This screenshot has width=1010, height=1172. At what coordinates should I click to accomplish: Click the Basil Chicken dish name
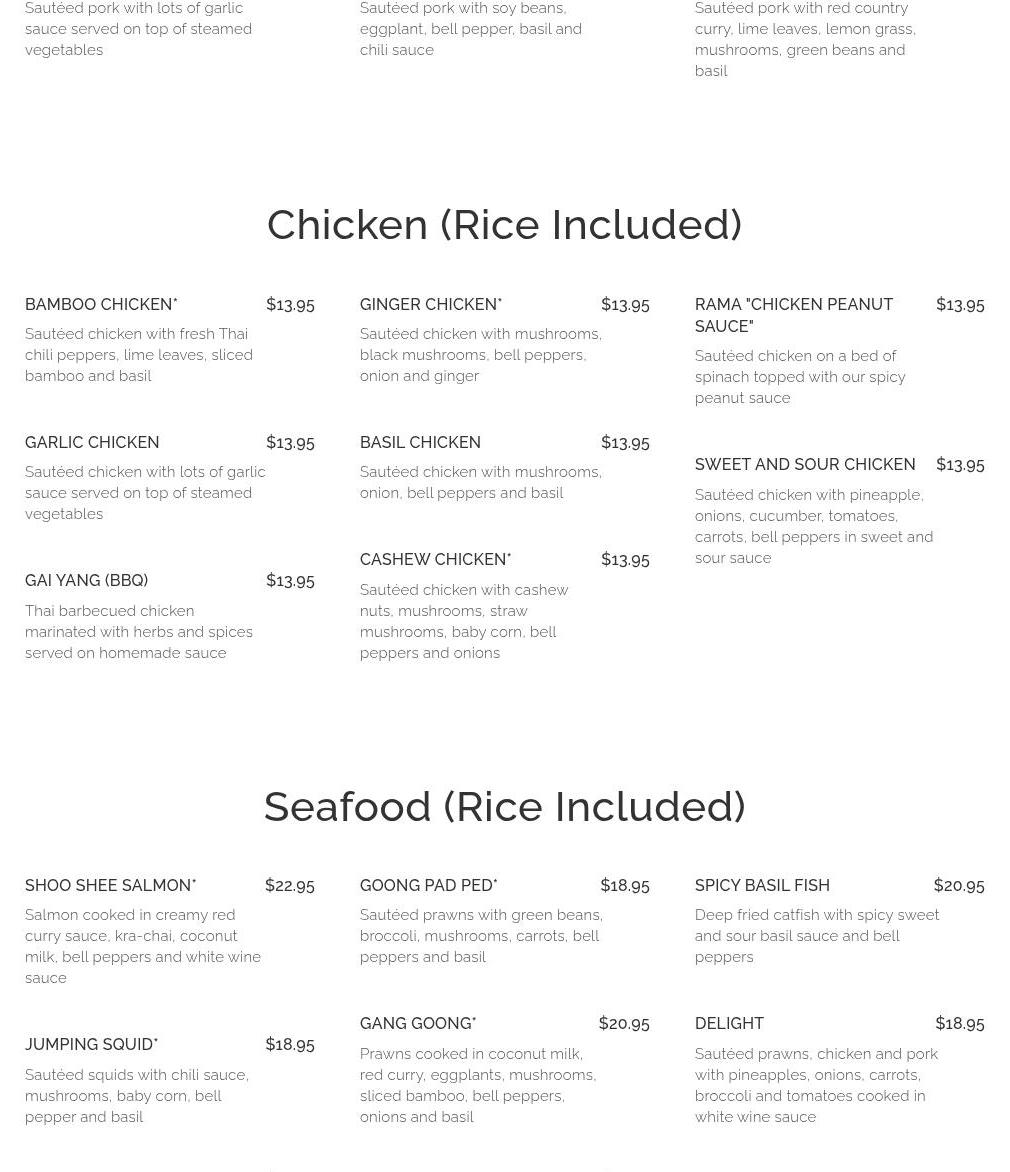(420, 442)
